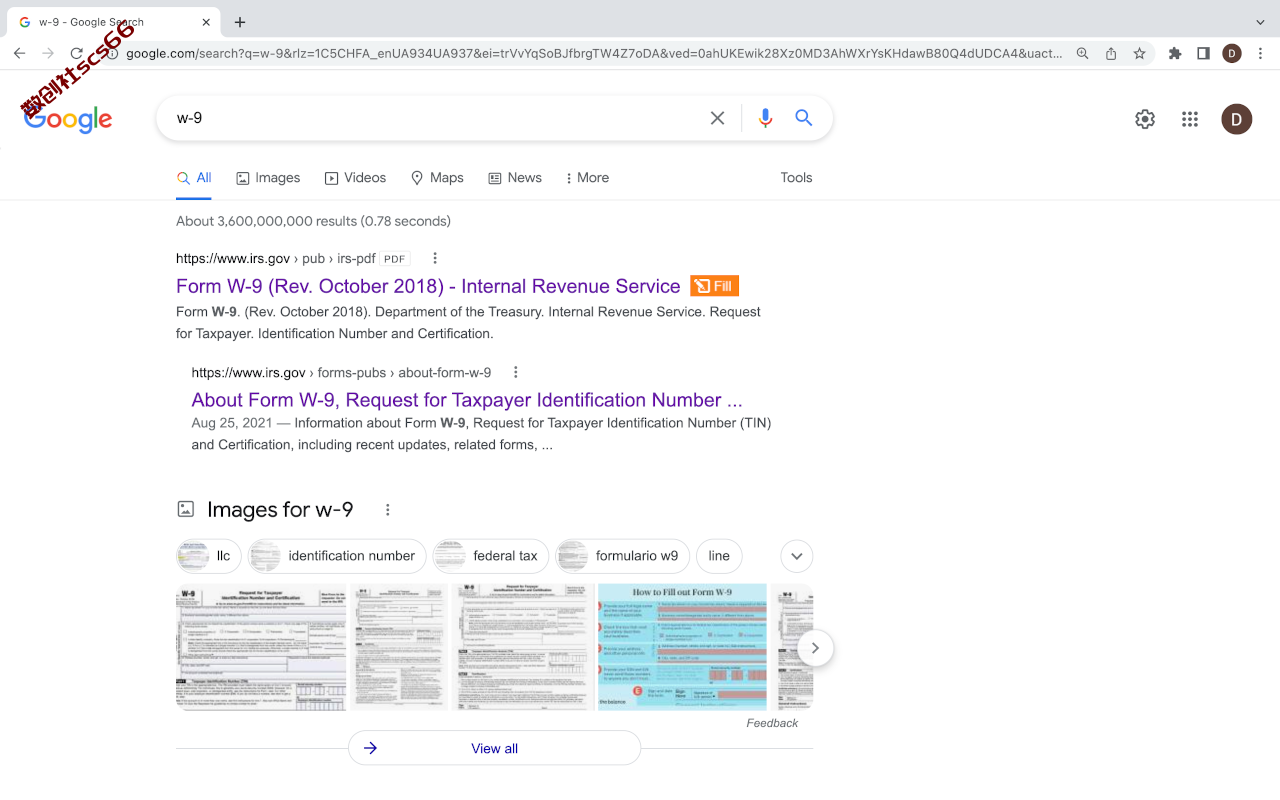Expand the image filter chips chevron
This screenshot has width=1280, height=800.
(x=797, y=556)
